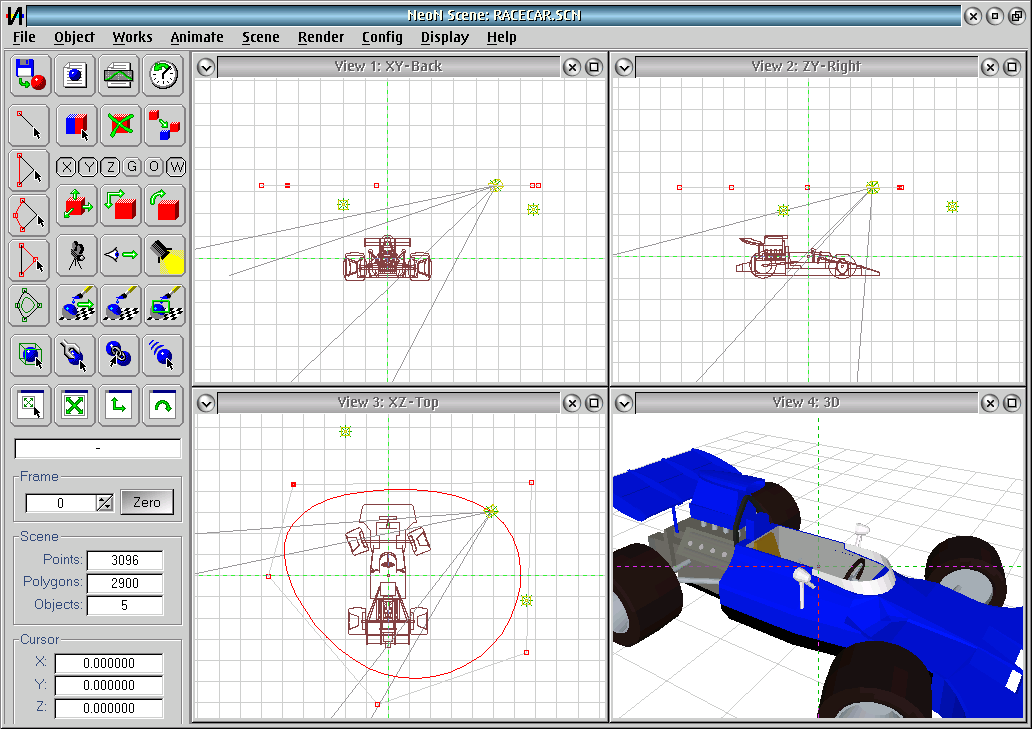
Task: Expand View 3 XZ-Top view menu
Action: point(206,403)
